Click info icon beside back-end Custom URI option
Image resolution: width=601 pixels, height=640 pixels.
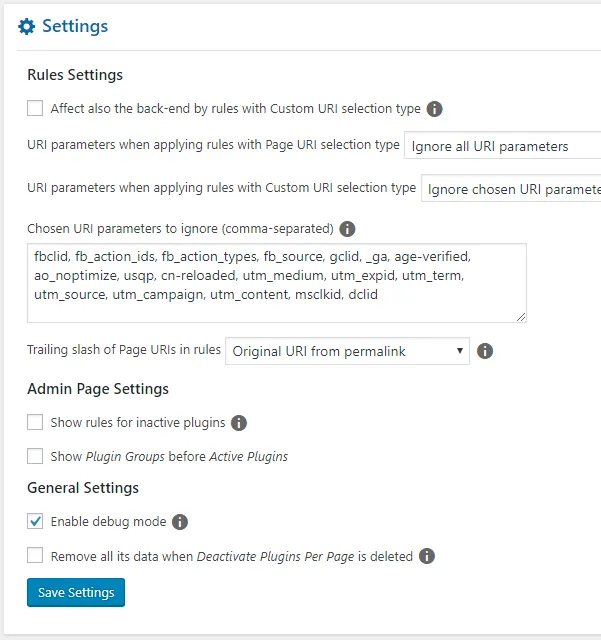(435, 109)
